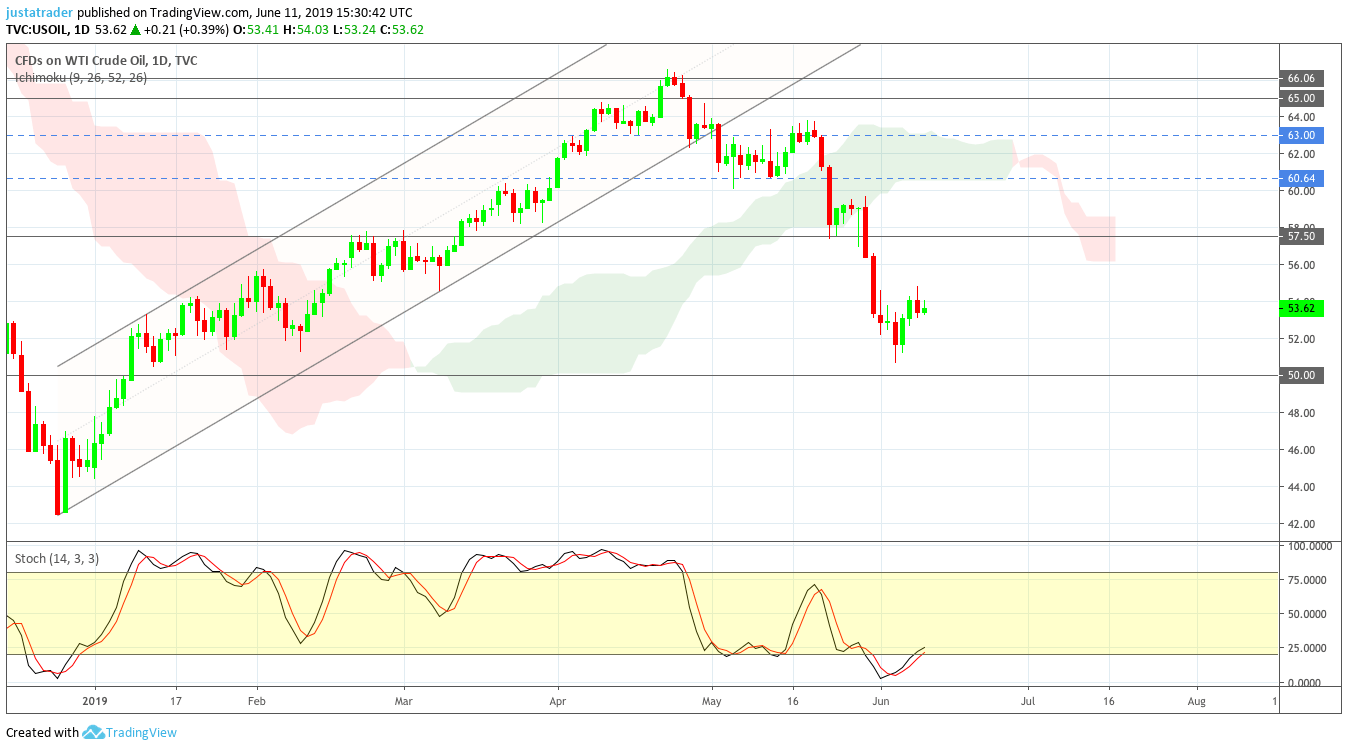Click the 57.50 price level label
The width and height of the screenshot is (1348, 750).
point(1301,236)
